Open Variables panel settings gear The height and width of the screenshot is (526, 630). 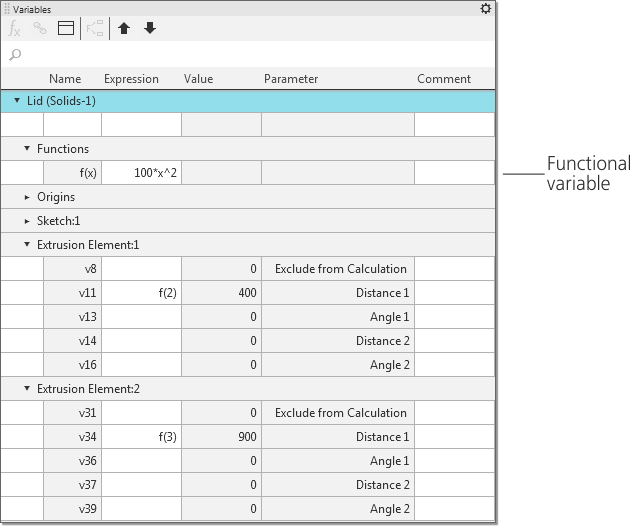[486, 8]
